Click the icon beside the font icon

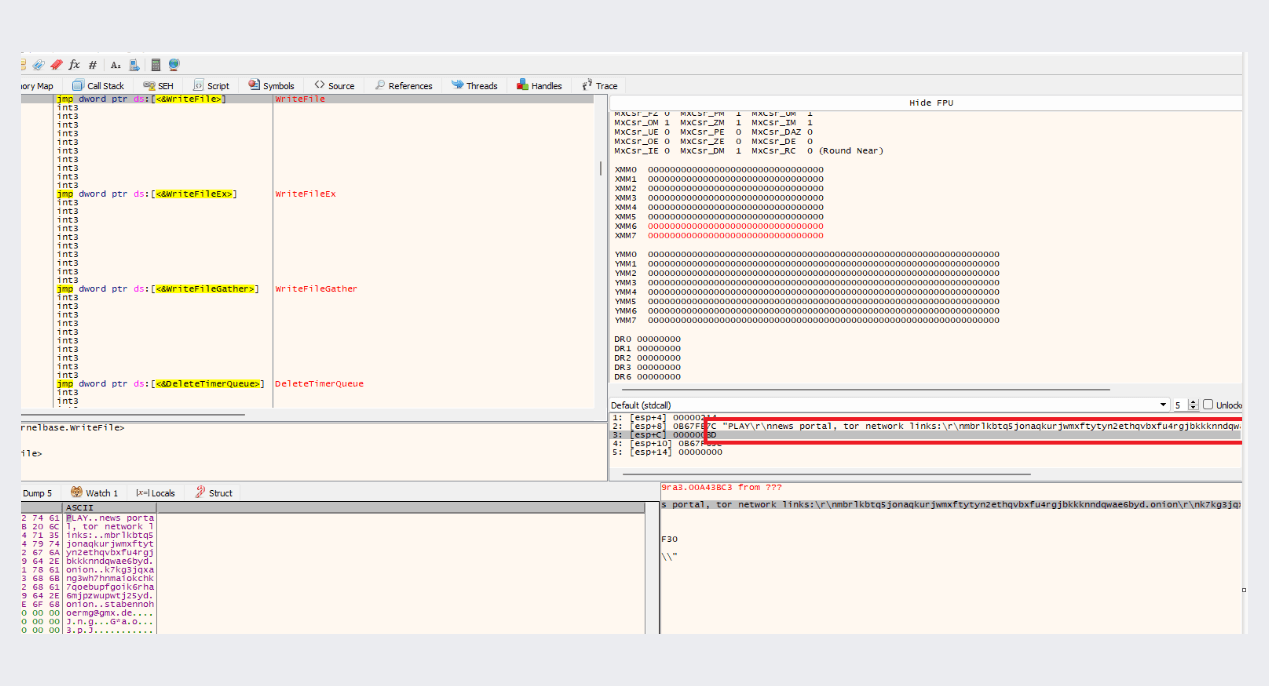[134, 64]
